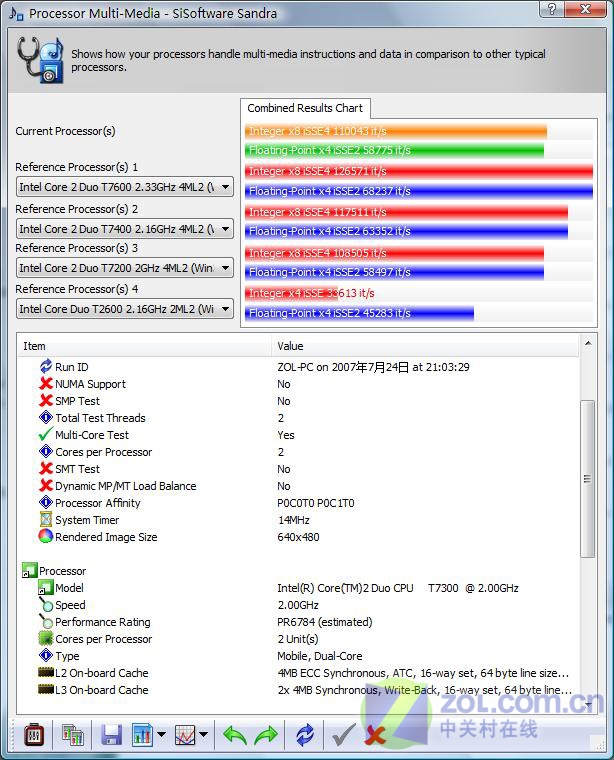Click the red X beside SMT Test

(46, 468)
